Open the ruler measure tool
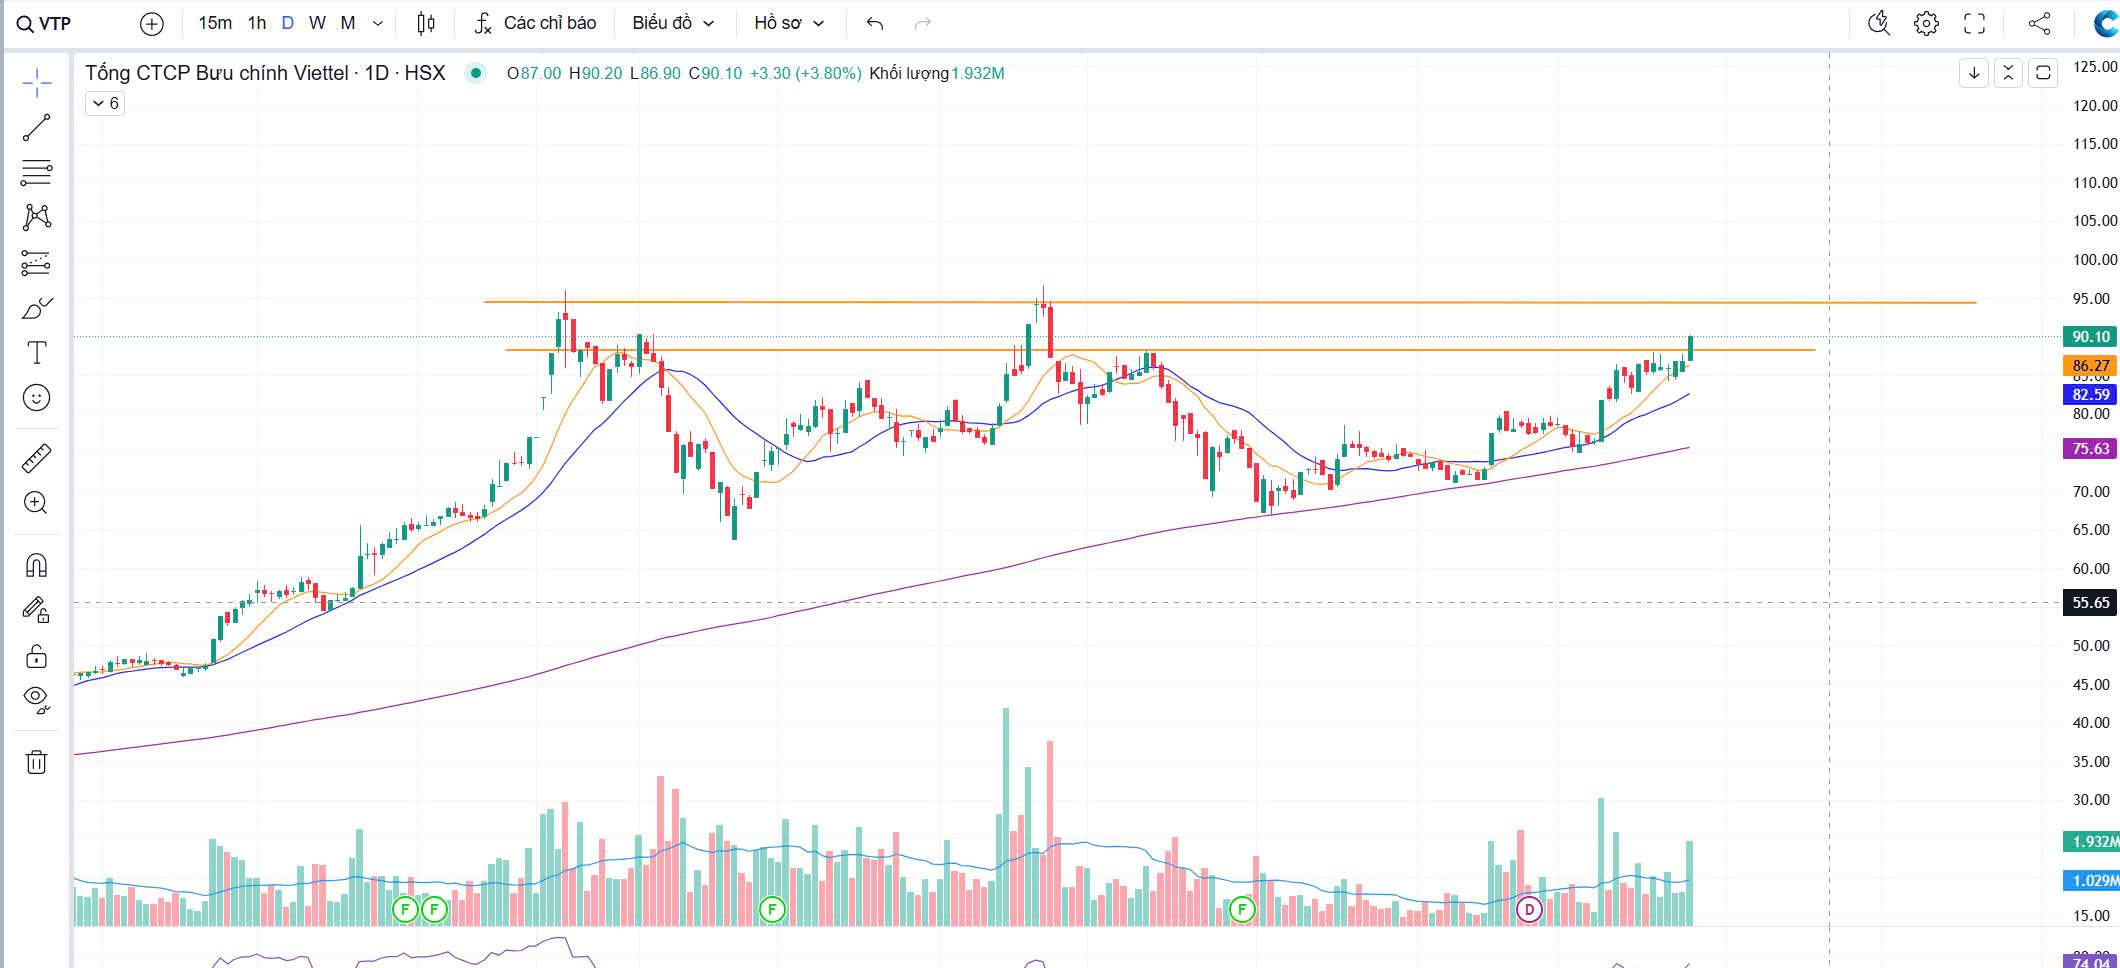This screenshot has height=968, width=2120. (37, 459)
